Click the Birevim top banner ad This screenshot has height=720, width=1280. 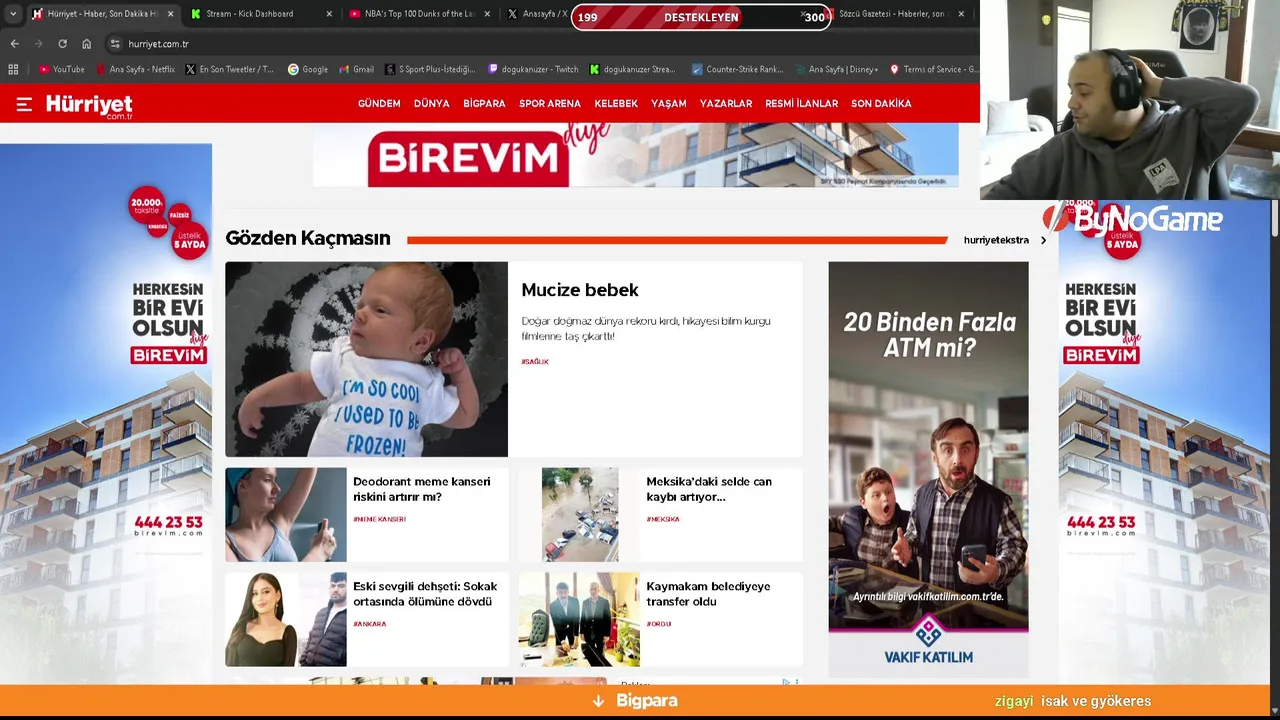pyautogui.click(x=635, y=155)
